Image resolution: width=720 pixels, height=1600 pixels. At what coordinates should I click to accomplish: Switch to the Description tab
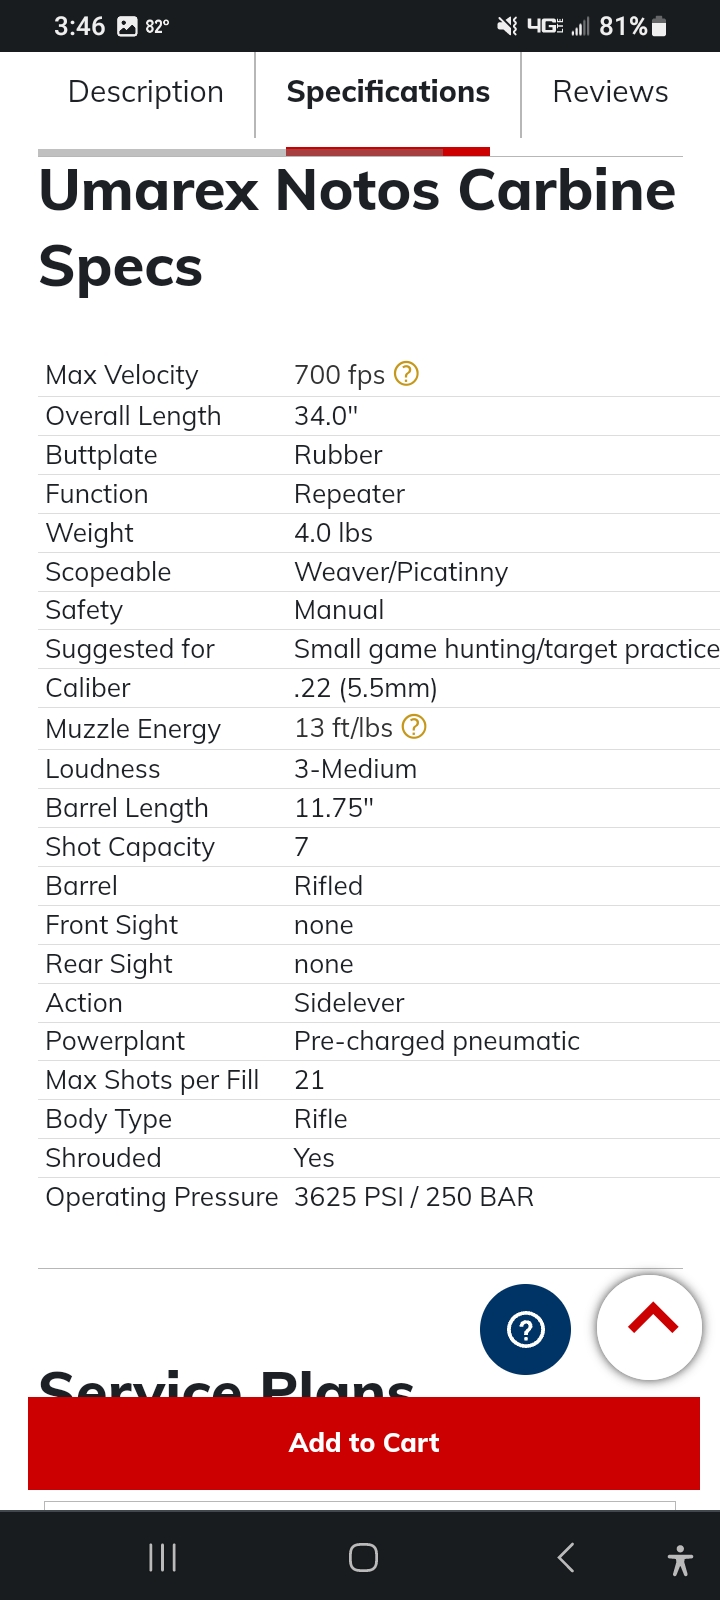coord(146,92)
